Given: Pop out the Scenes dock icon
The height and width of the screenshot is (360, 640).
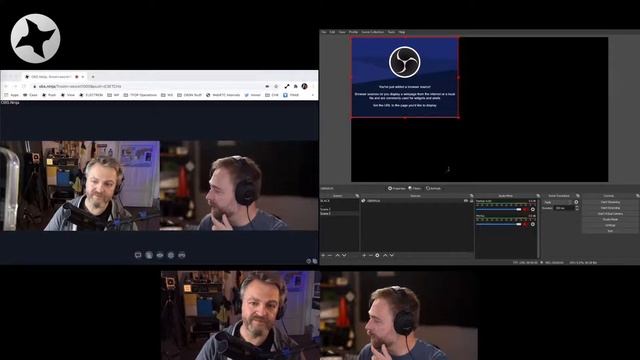Looking at the screenshot, I should click(x=357, y=196).
